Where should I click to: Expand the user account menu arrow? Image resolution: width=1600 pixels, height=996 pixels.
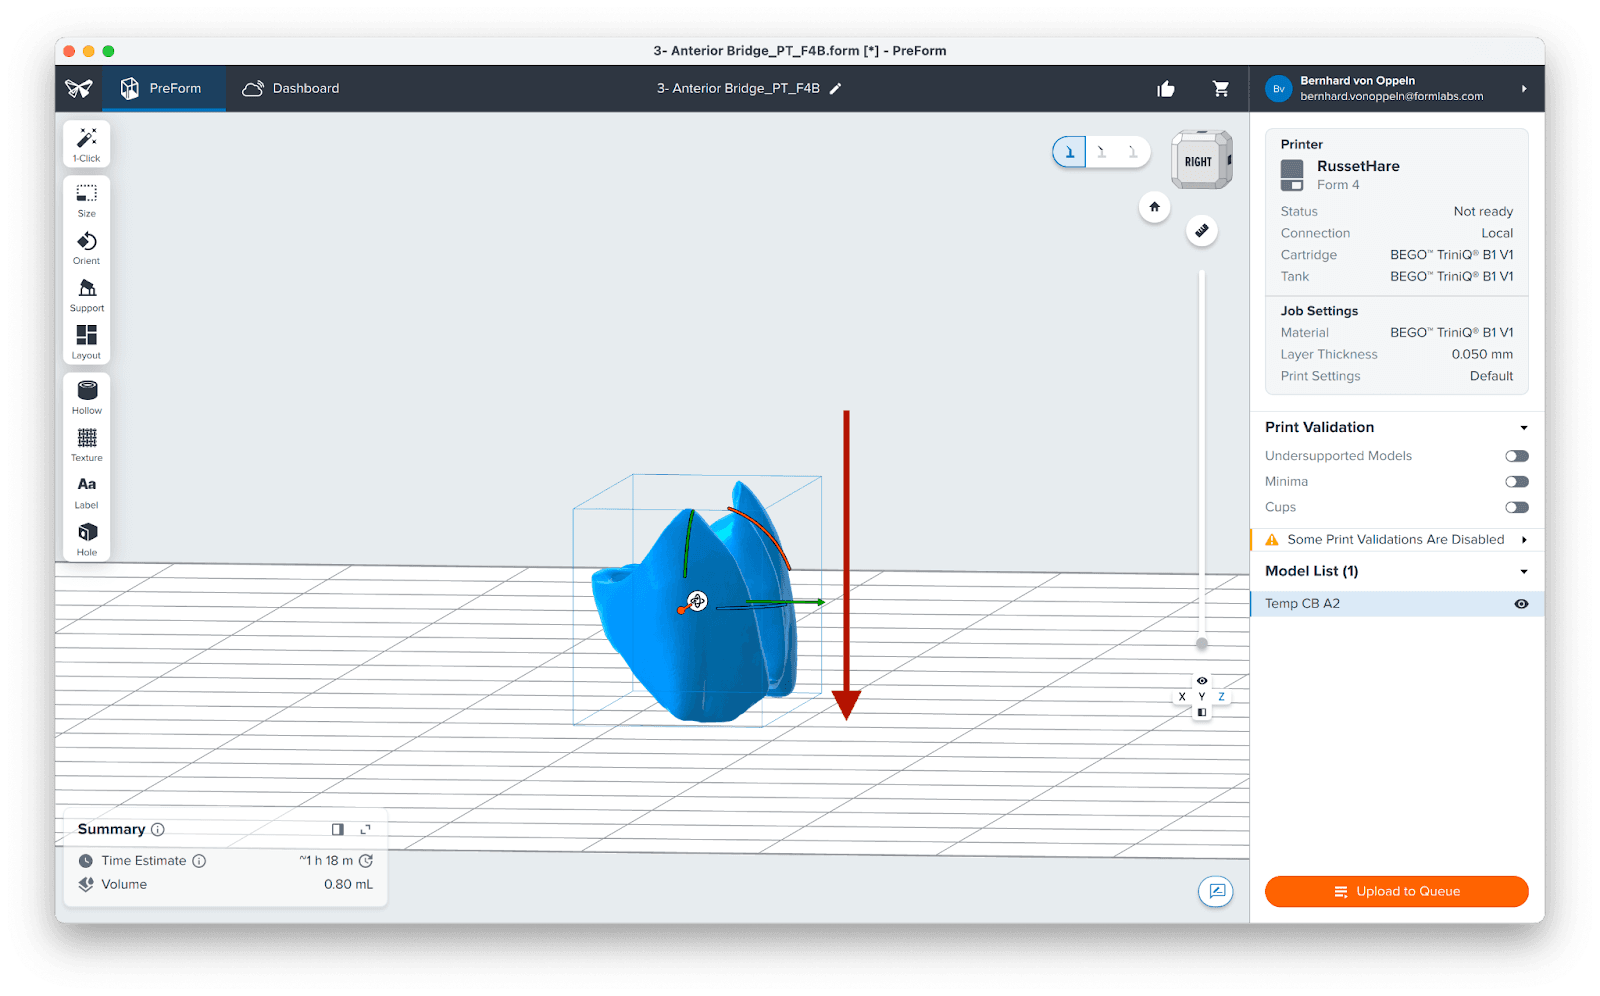coord(1524,89)
